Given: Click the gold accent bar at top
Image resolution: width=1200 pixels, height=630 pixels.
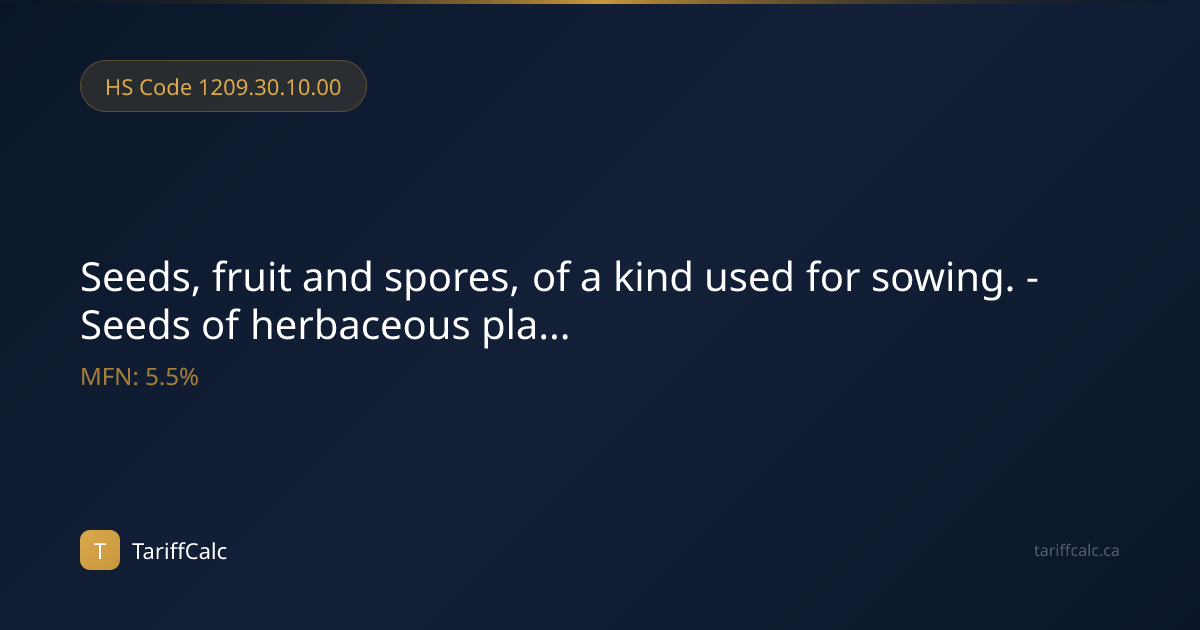Looking at the screenshot, I should tap(600, 2).
